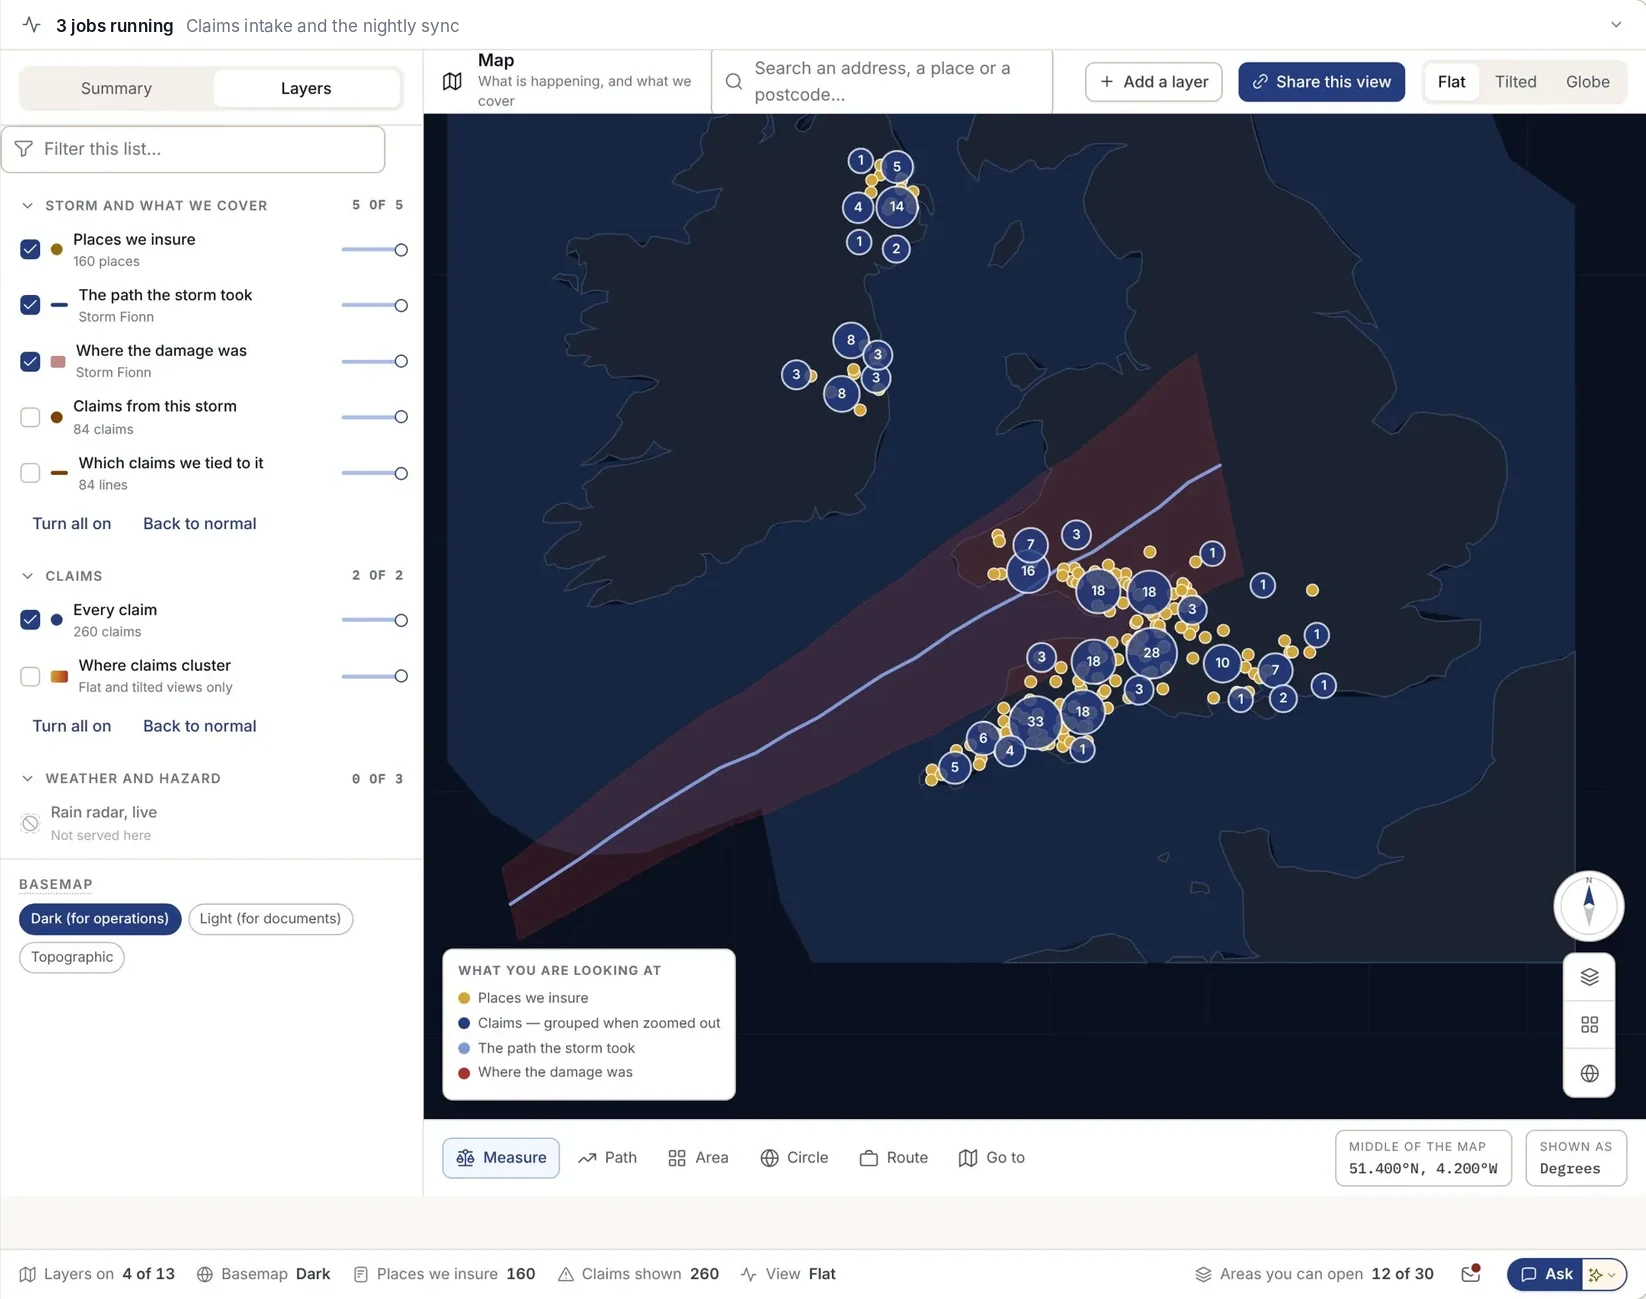Viewport: 1646px width, 1299px height.
Task: Open the claims cluster marked 28
Action: pyautogui.click(x=1151, y=653)
